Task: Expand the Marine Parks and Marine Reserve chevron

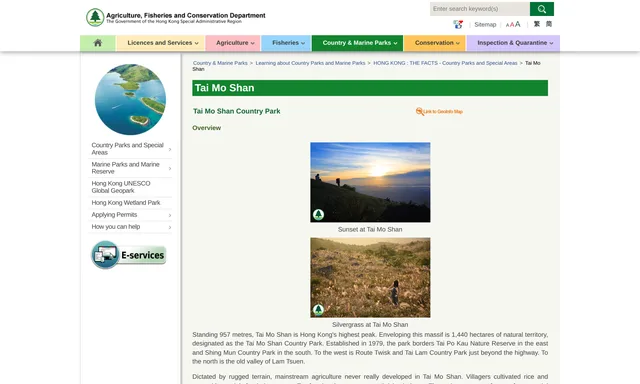Action: coord(170,168)
